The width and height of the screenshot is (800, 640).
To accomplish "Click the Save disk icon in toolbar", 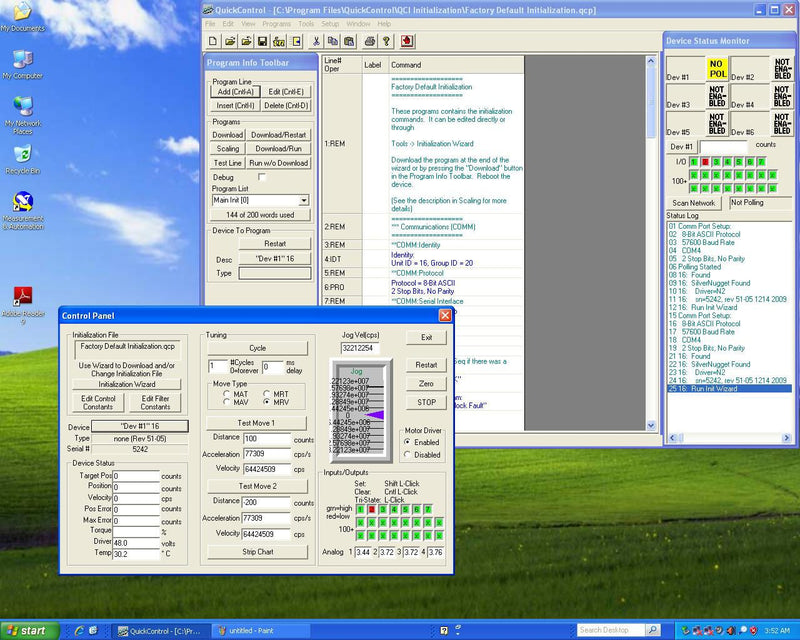I will click(x=262, y=41).
